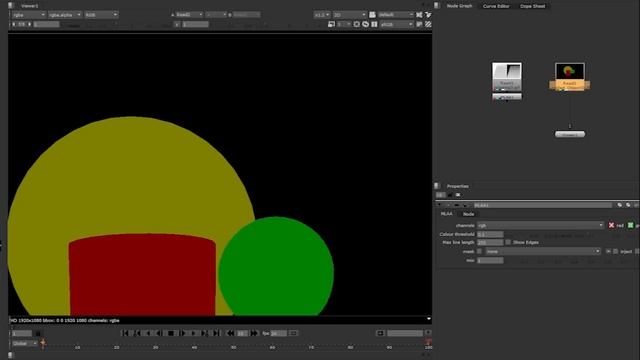Click the Max line length value field
Image resolution: width=640 pixels, height=360 pixels.
pos(490,242)
